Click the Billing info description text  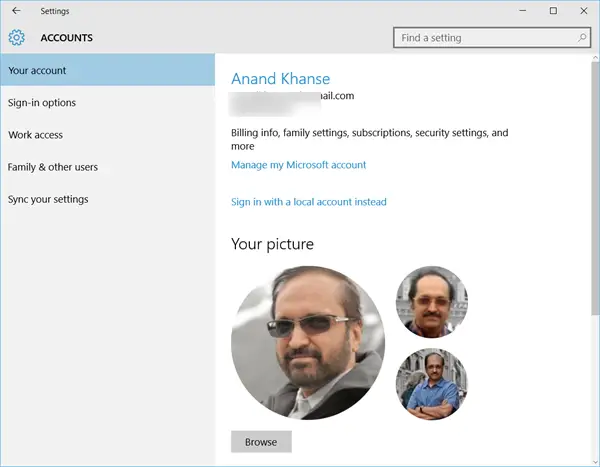click(370, 139)
